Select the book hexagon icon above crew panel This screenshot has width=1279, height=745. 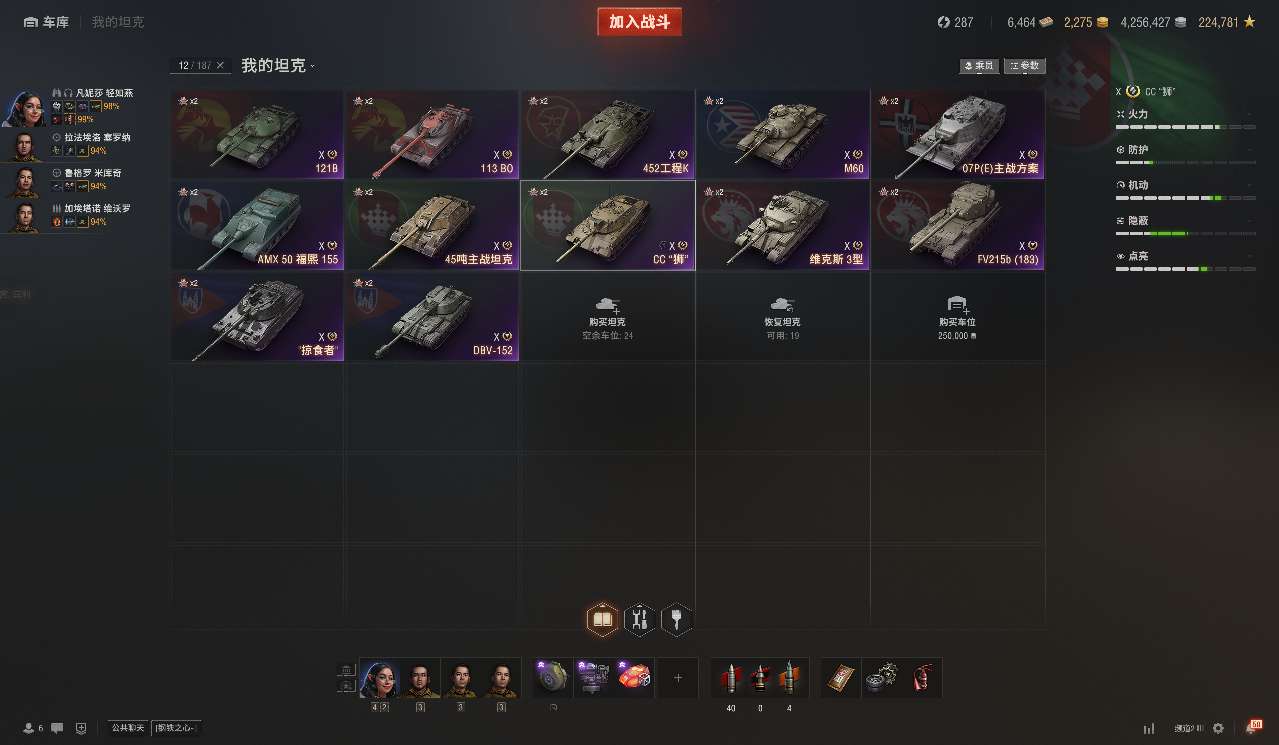602,620
